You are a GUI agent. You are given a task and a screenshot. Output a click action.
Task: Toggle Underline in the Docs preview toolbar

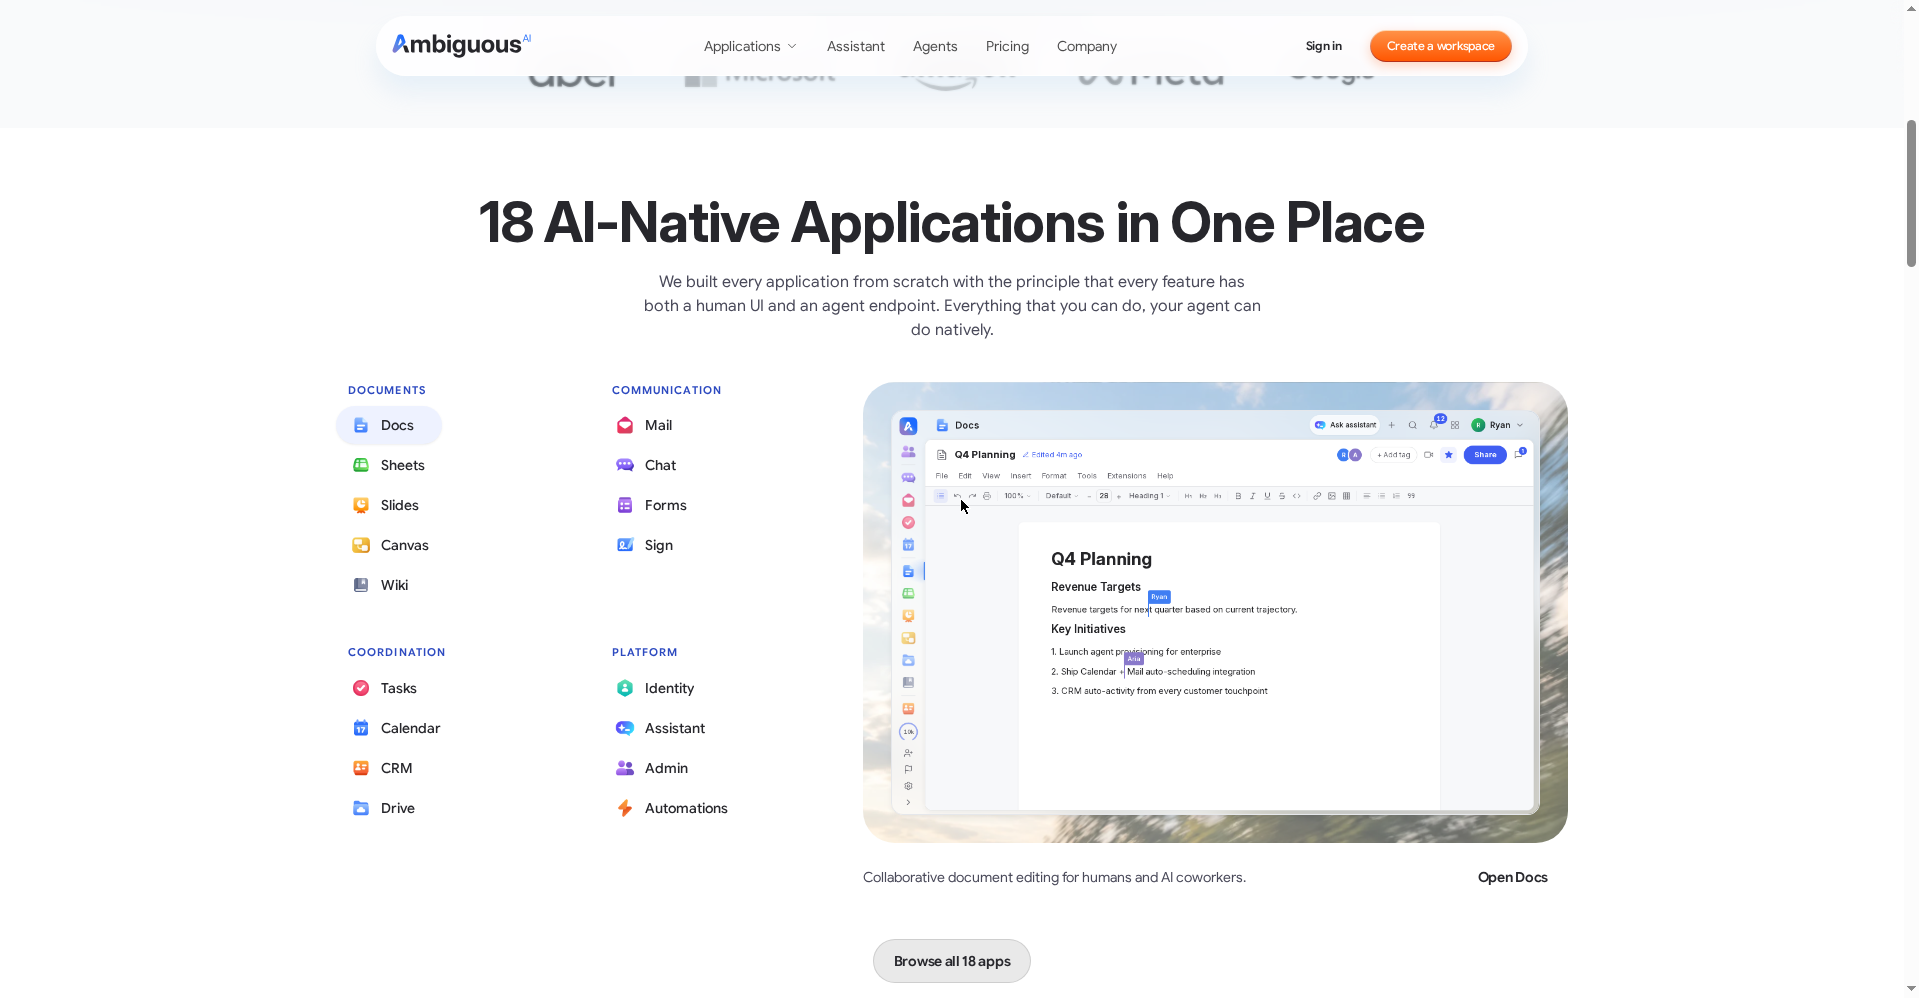pos(1267,496)
